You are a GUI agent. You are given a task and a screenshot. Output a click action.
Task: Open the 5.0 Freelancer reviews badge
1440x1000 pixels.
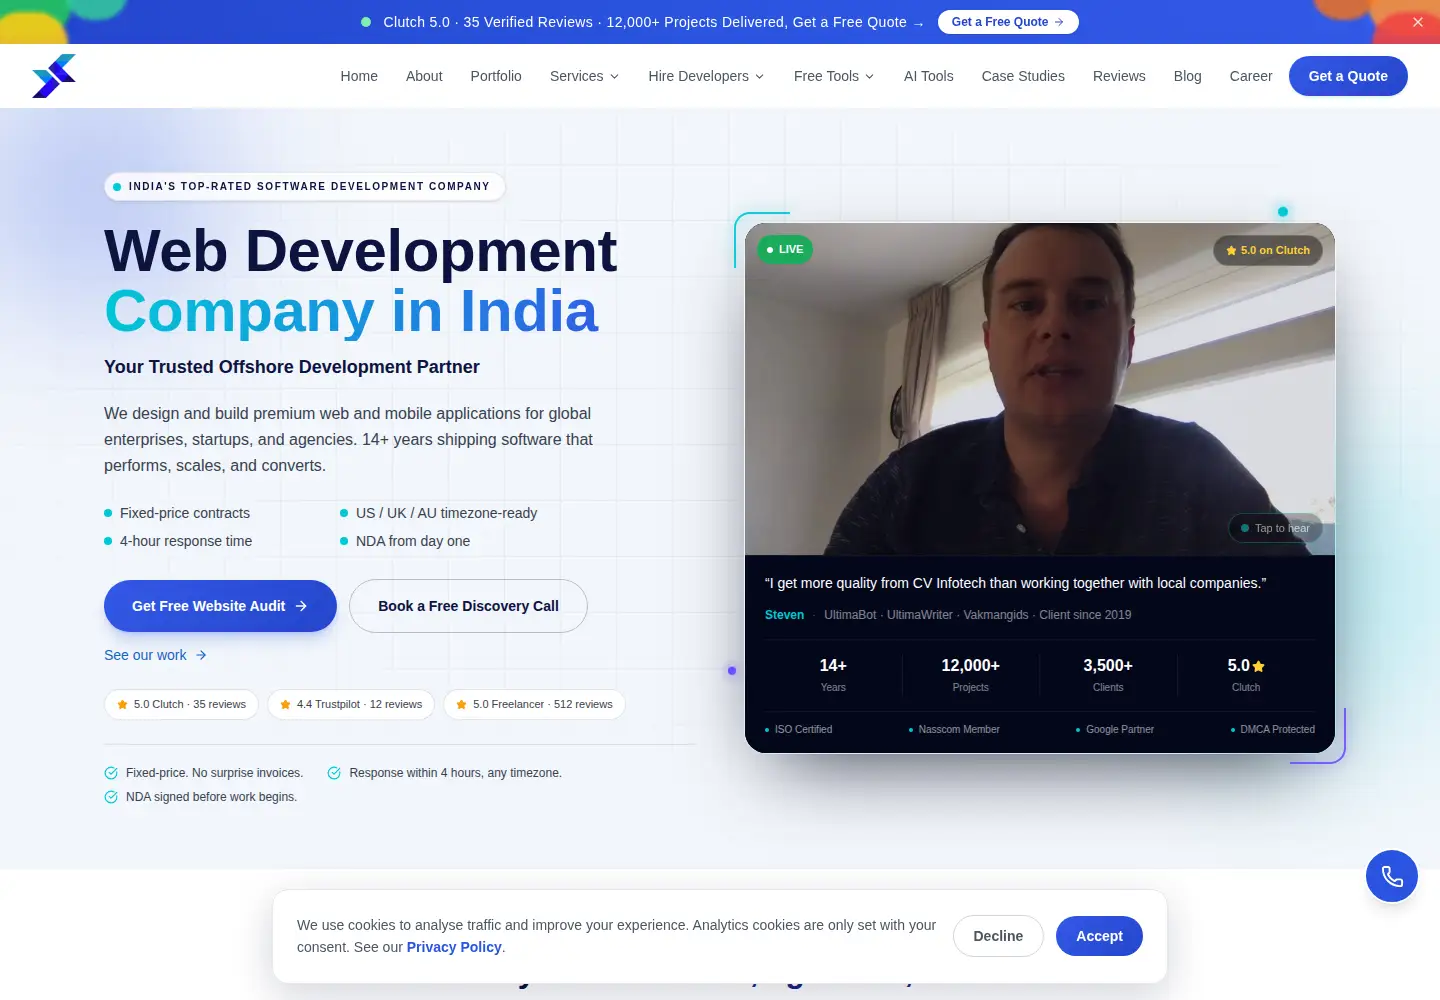[x=534, y=704]
